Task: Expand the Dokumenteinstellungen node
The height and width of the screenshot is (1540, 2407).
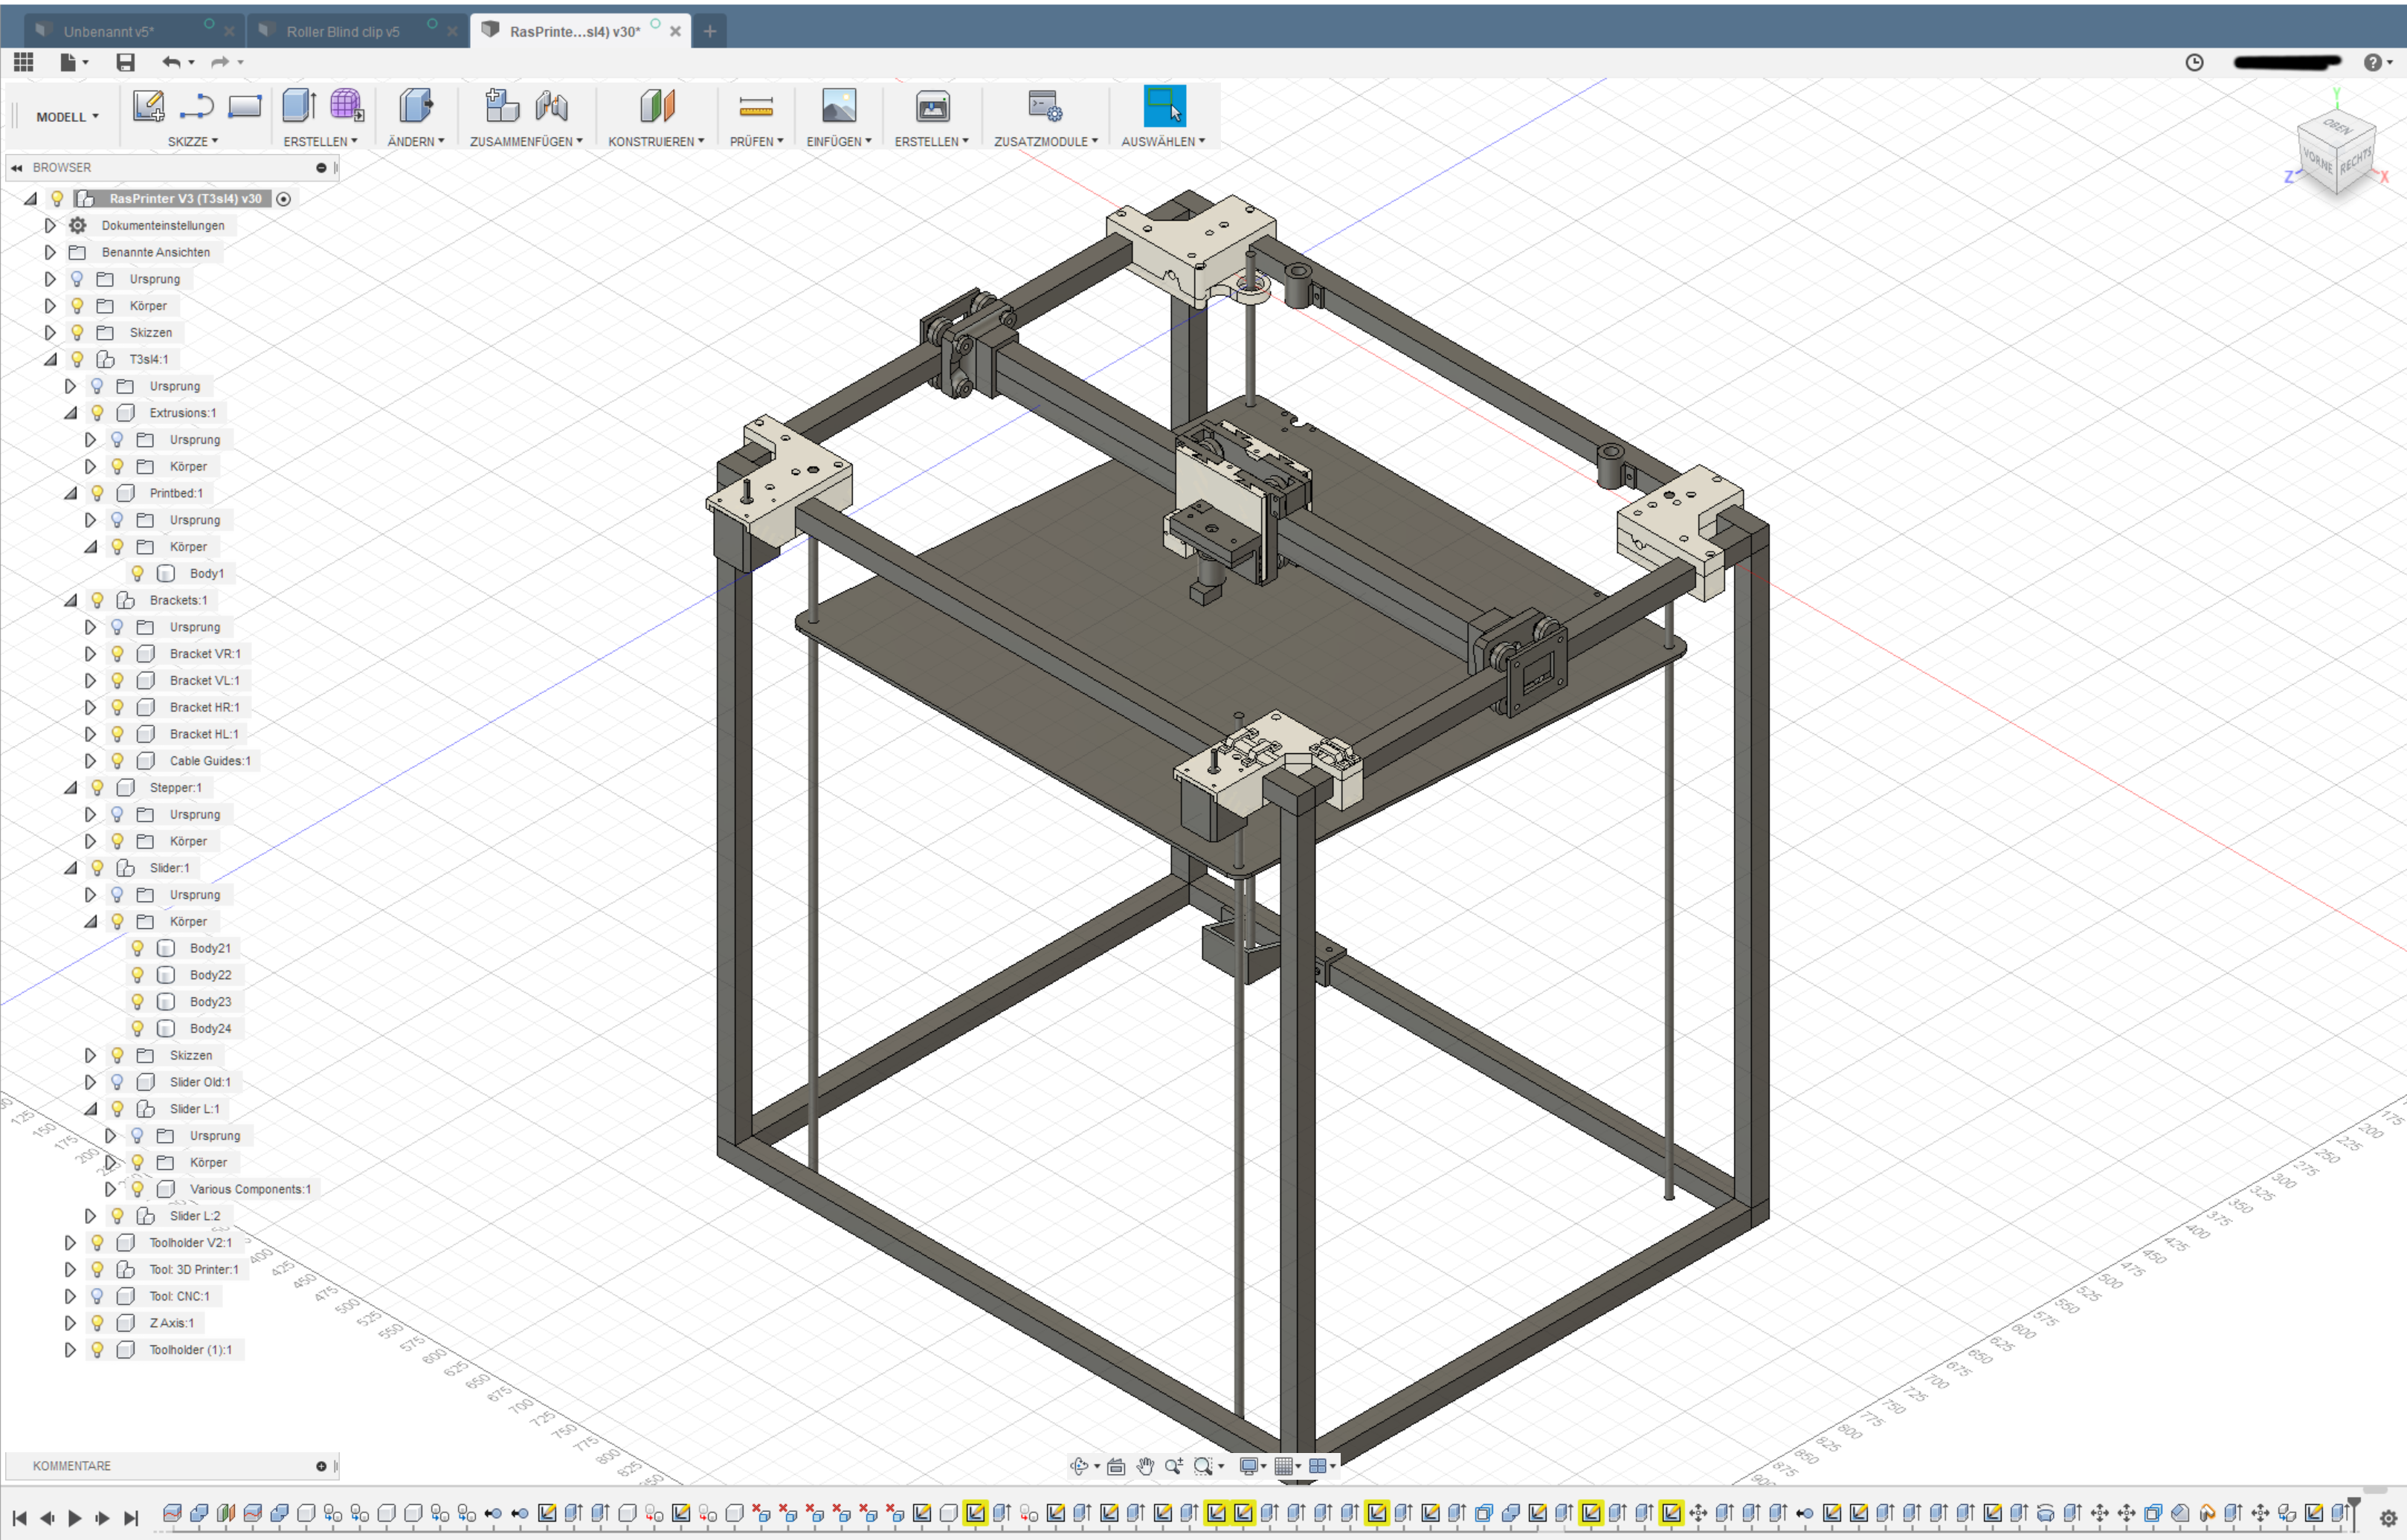Action: coord(50,226)
